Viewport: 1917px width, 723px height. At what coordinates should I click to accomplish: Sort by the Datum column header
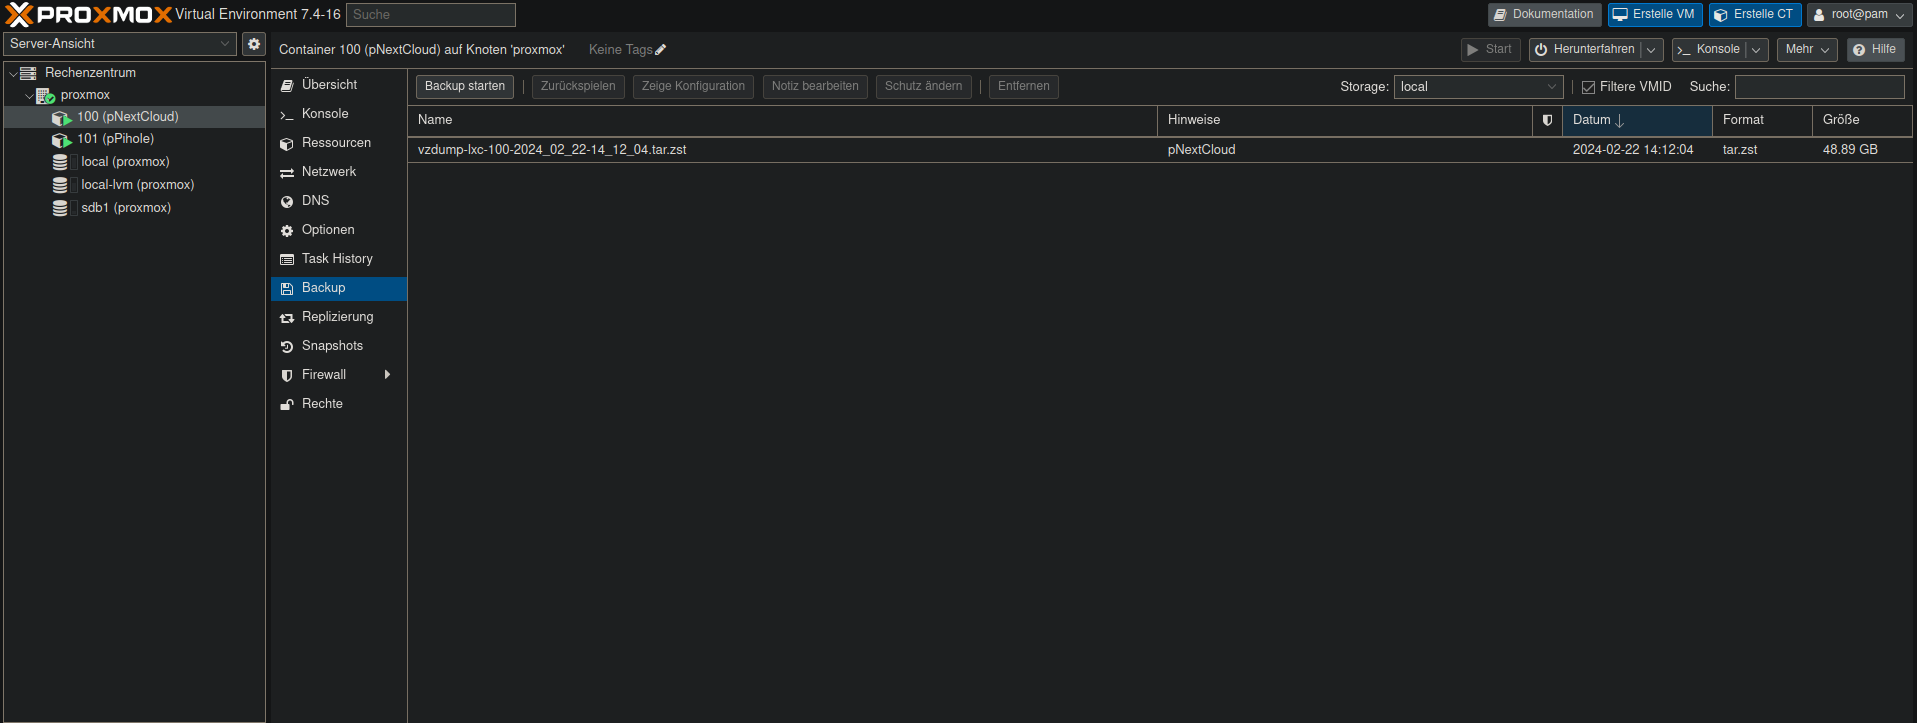click(1637, 120)
